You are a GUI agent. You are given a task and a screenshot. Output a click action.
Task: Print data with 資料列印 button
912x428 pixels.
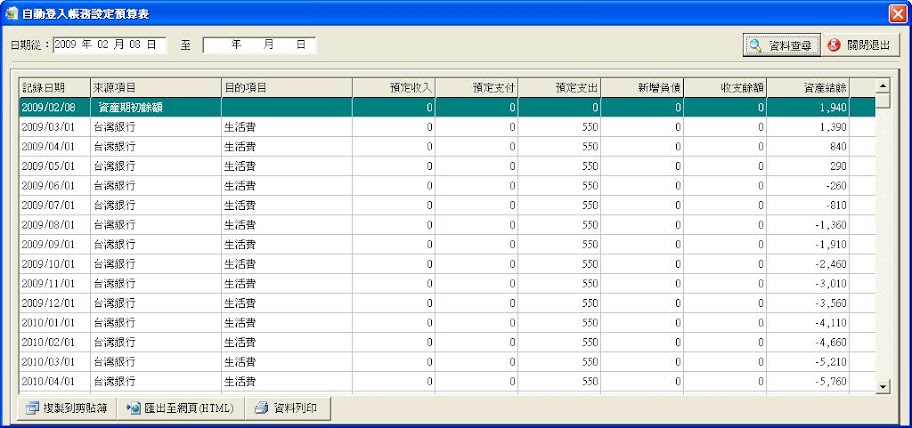[x=288, y=409]
